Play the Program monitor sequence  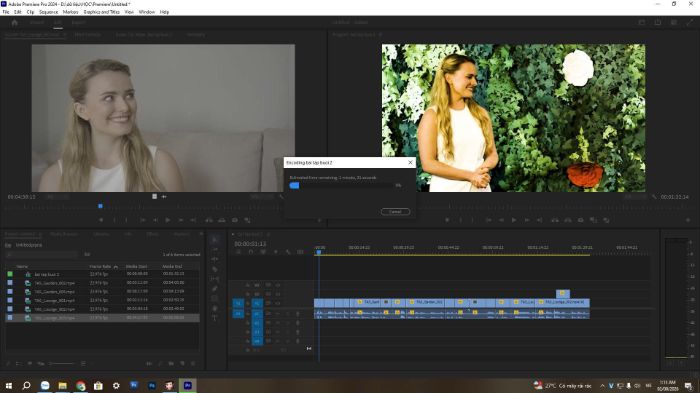tap(514, 220)
